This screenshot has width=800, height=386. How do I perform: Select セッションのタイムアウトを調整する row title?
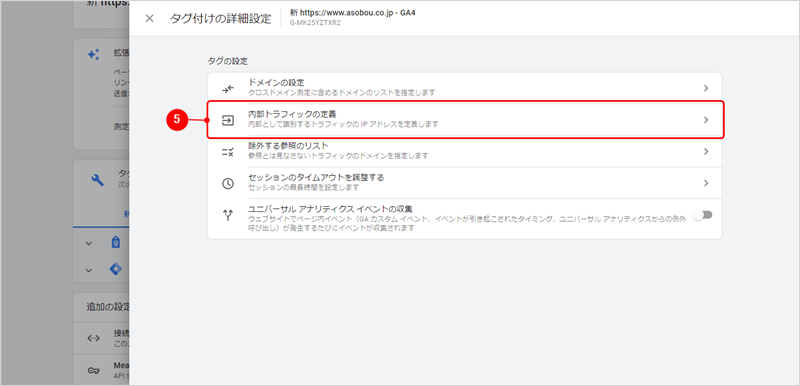316,178
